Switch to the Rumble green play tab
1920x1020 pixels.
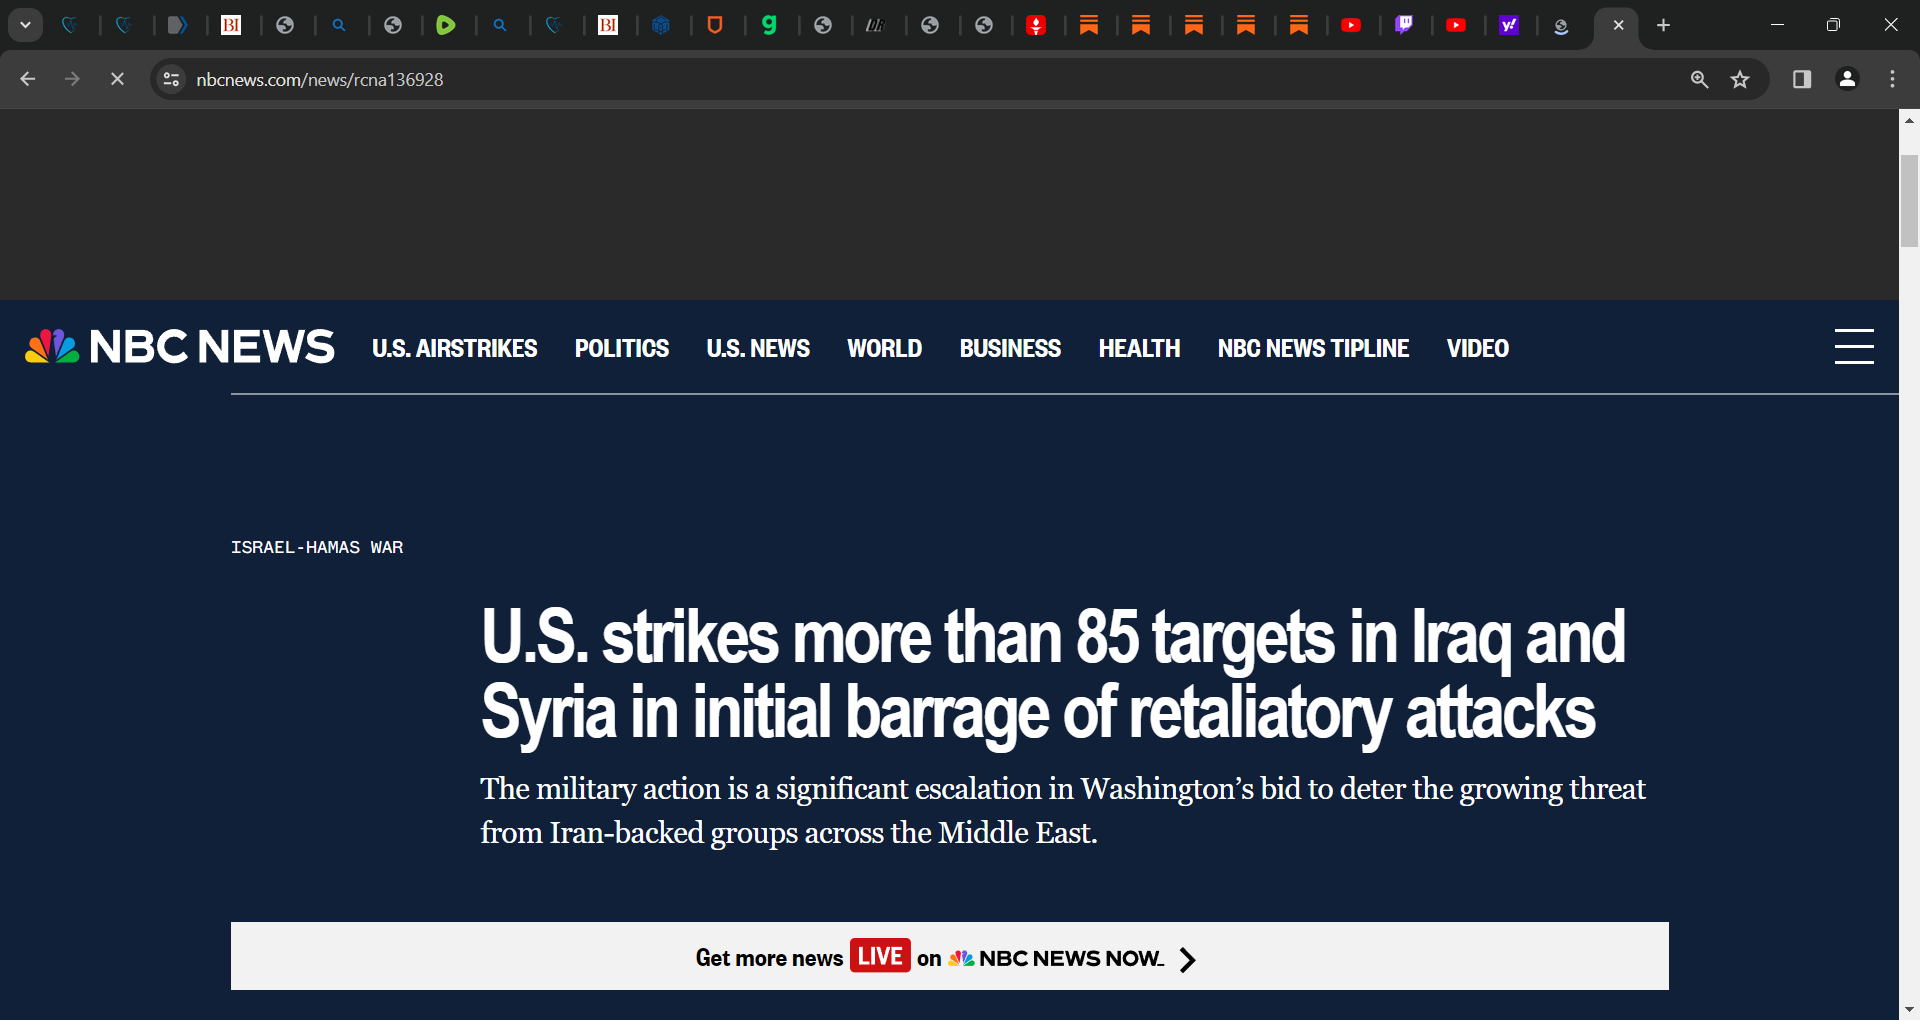coord(446,25)
